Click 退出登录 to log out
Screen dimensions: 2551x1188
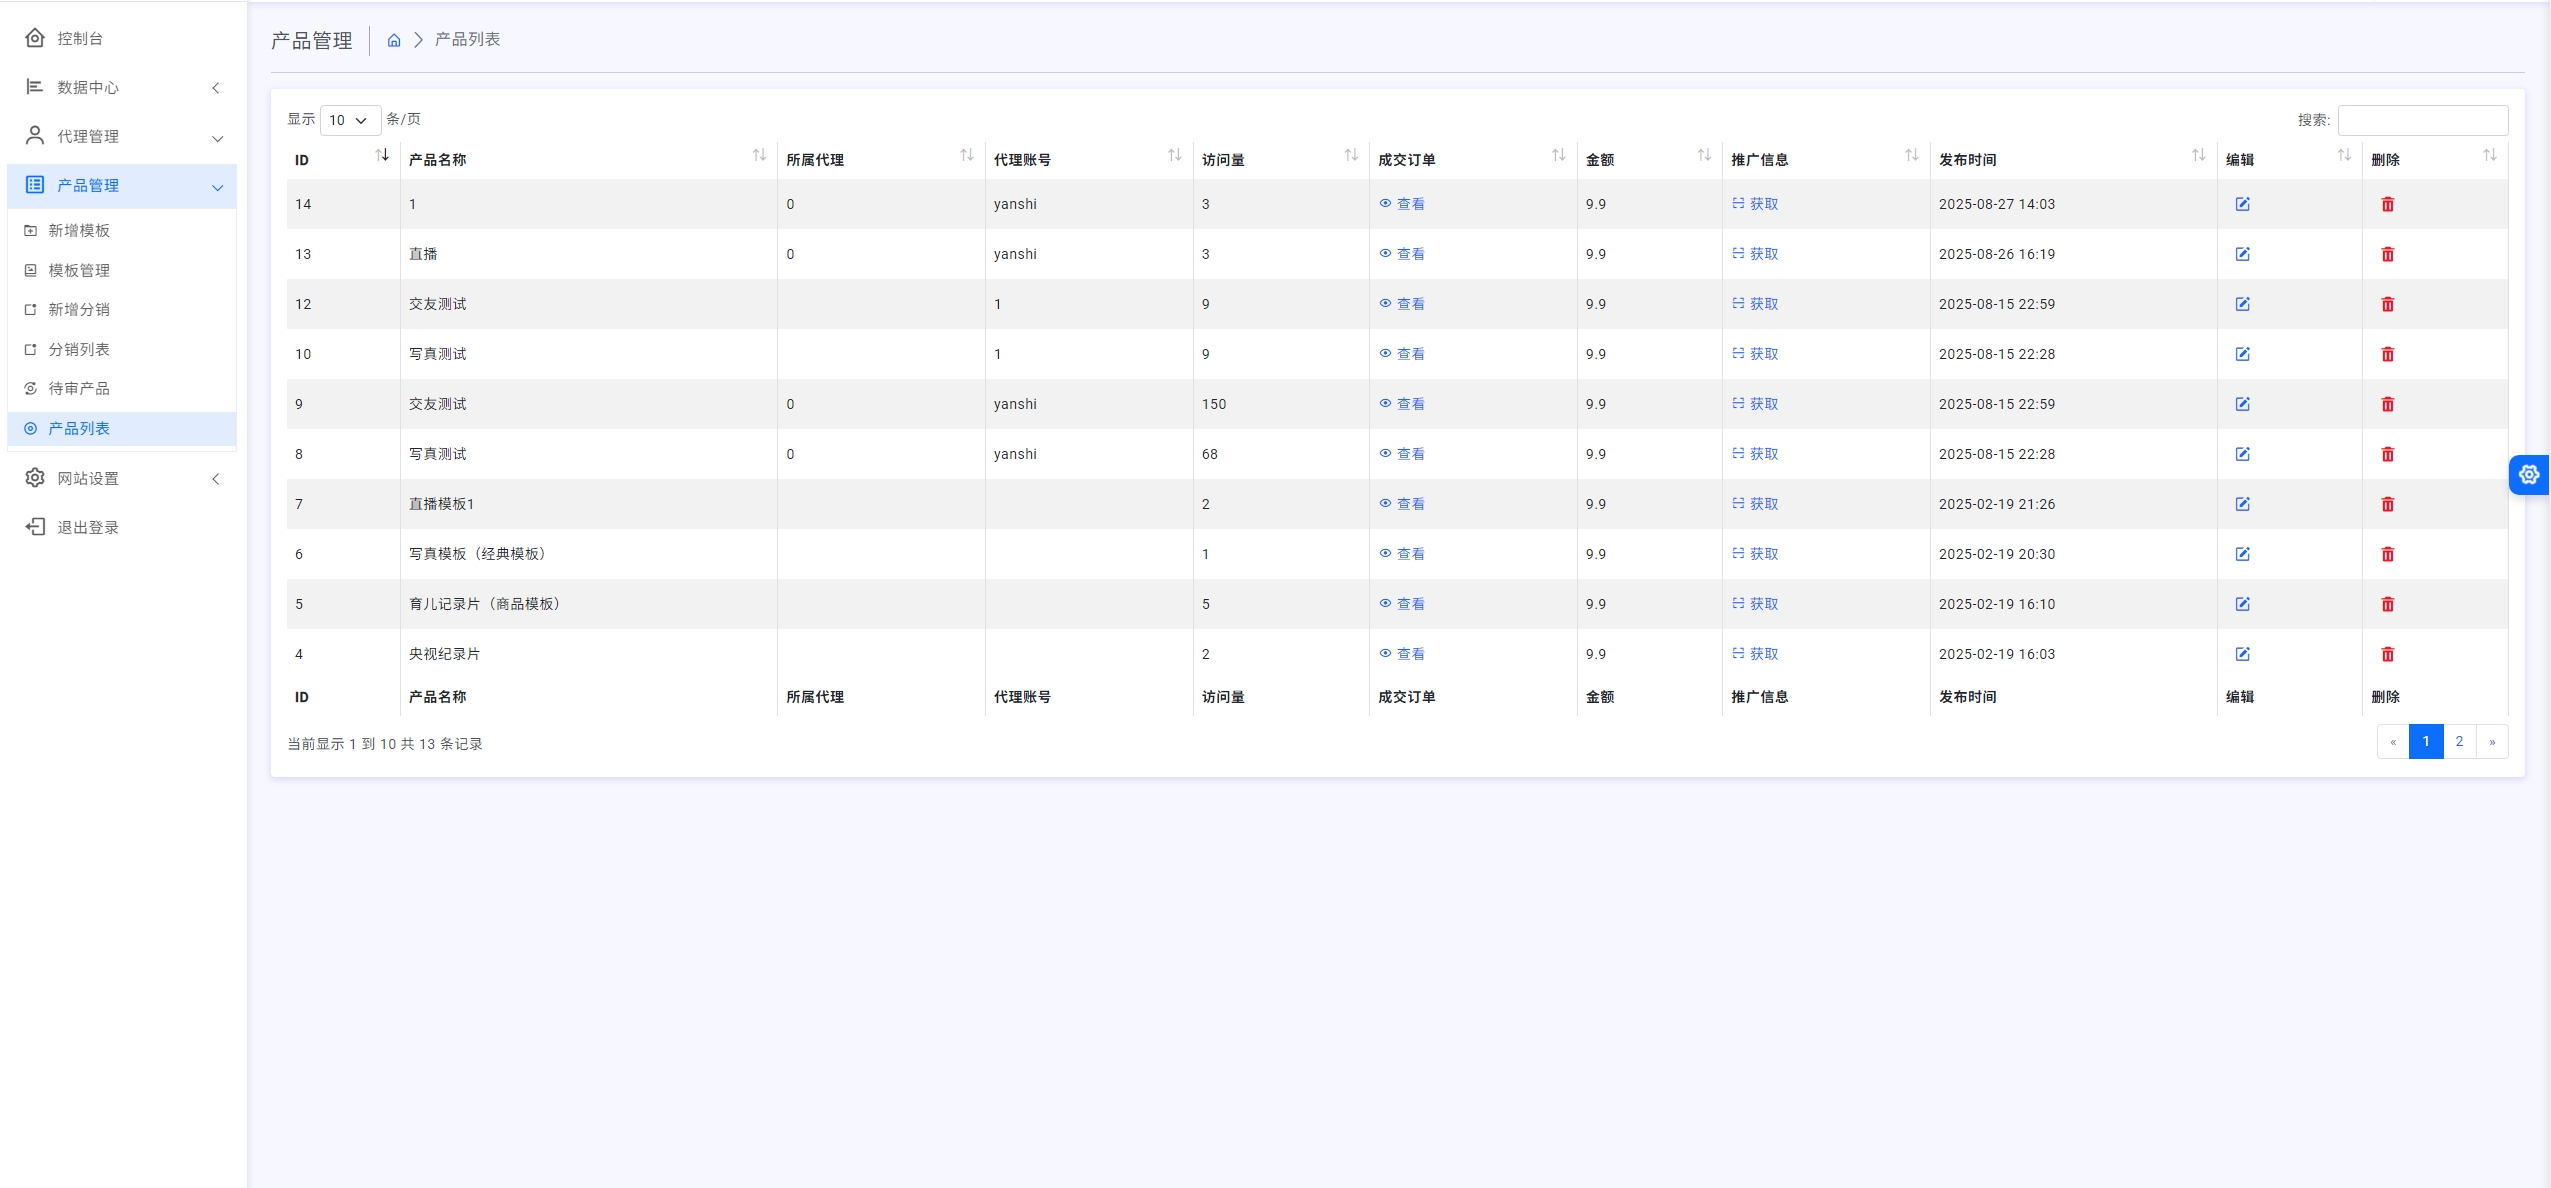pyautogui.click(x=87, y=527)
